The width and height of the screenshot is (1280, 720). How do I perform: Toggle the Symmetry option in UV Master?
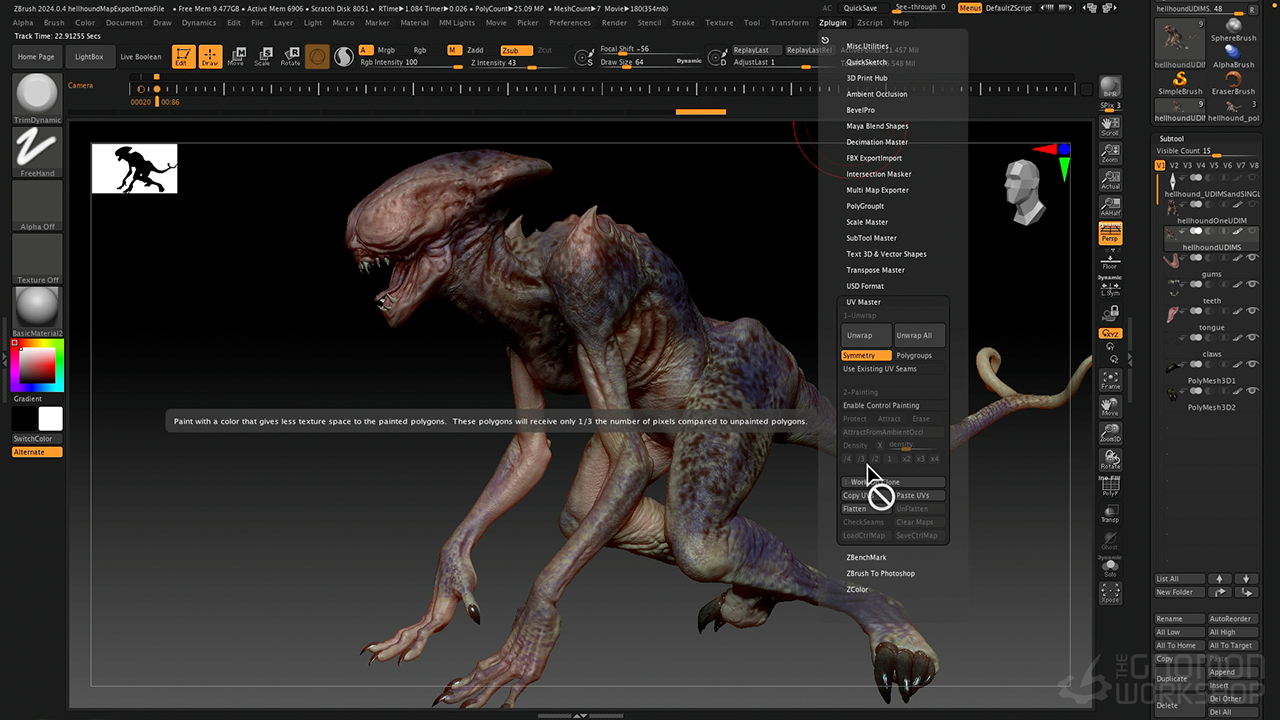click(x=866, y=356)
